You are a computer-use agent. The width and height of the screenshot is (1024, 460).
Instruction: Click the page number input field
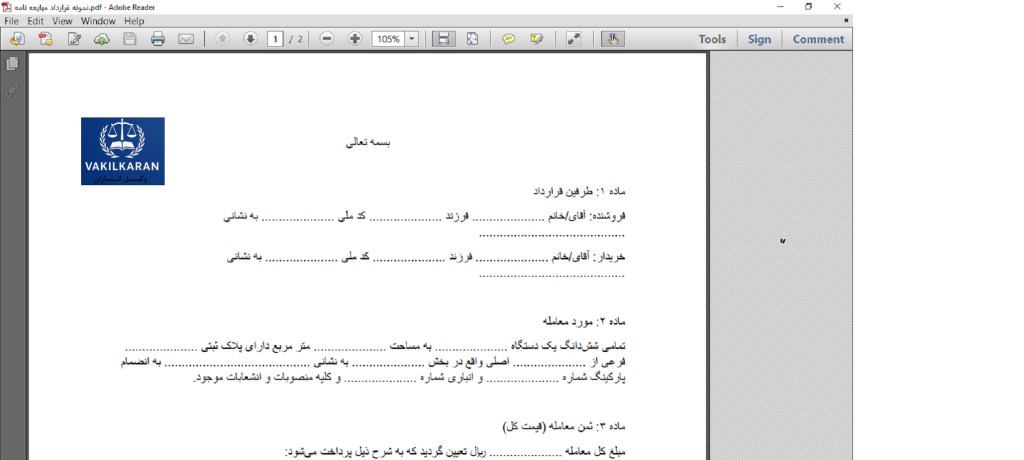tap(275, 39)
